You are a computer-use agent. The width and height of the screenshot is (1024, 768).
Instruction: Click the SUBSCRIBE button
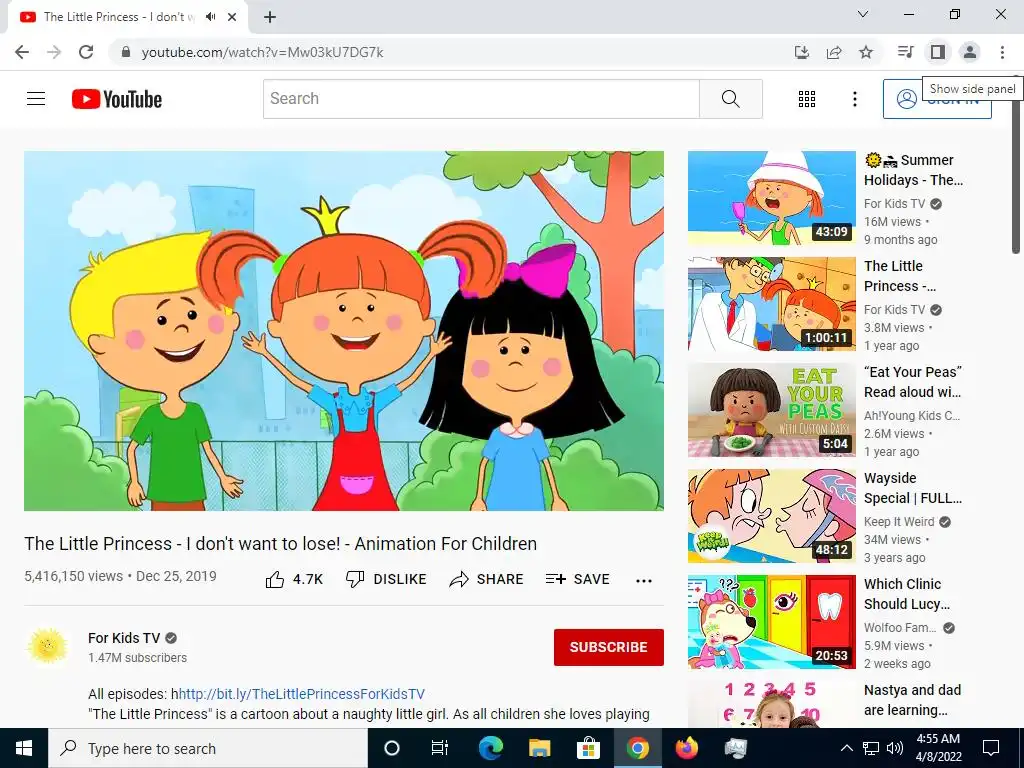click(x=609, y=647)
